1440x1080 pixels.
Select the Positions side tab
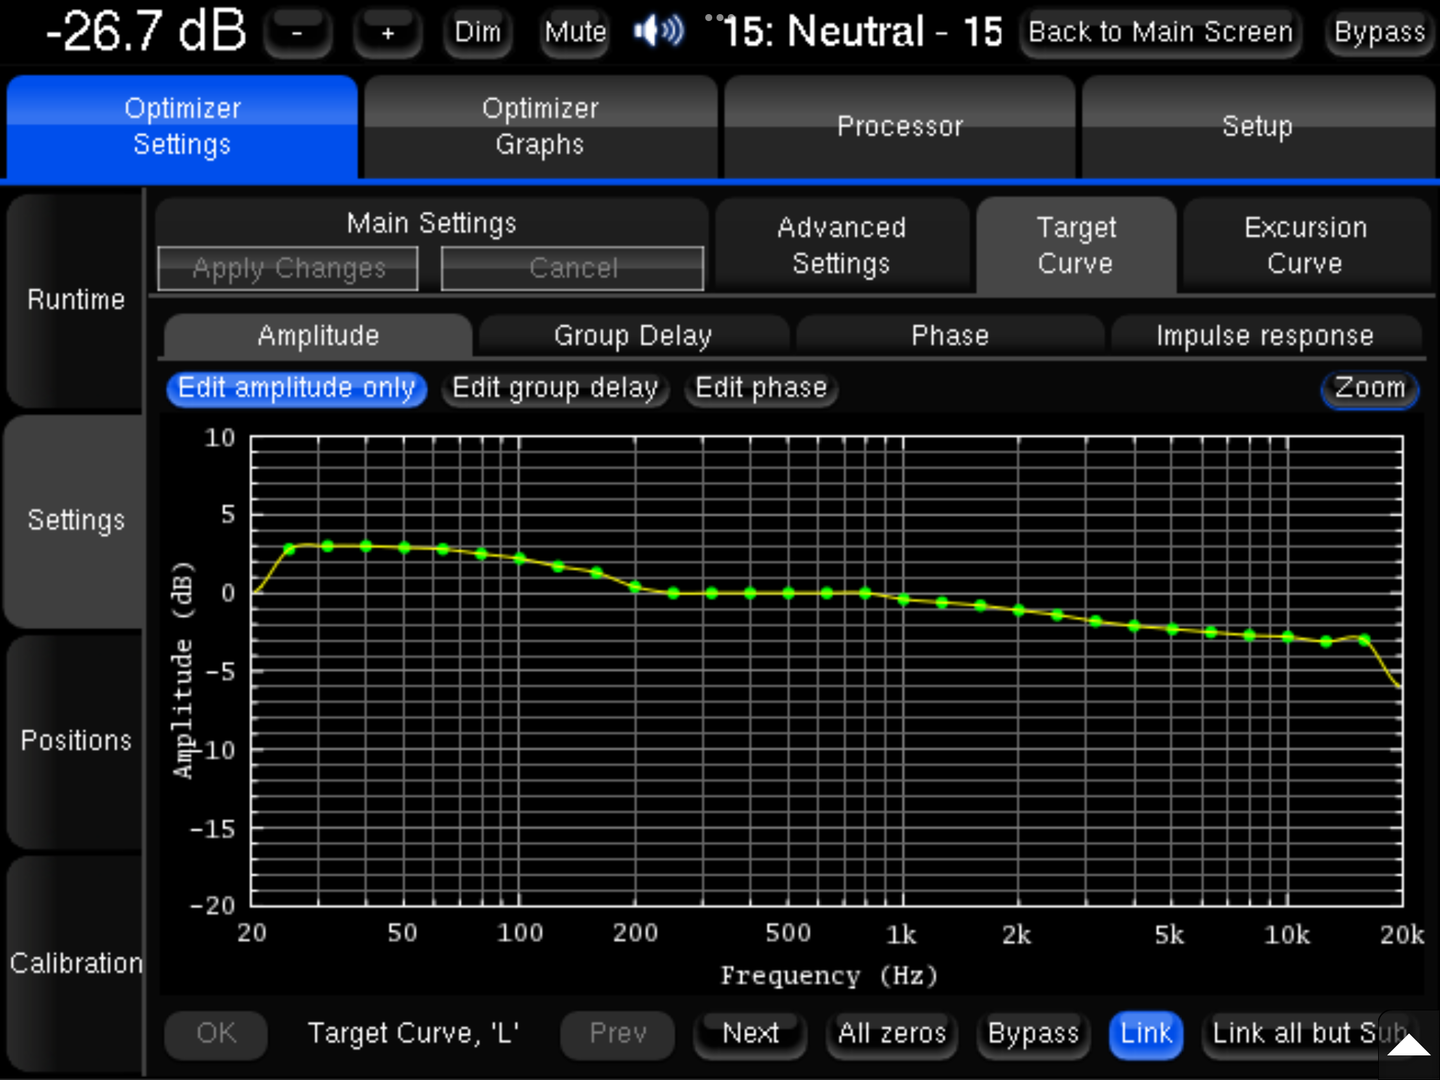coord(76,741)
